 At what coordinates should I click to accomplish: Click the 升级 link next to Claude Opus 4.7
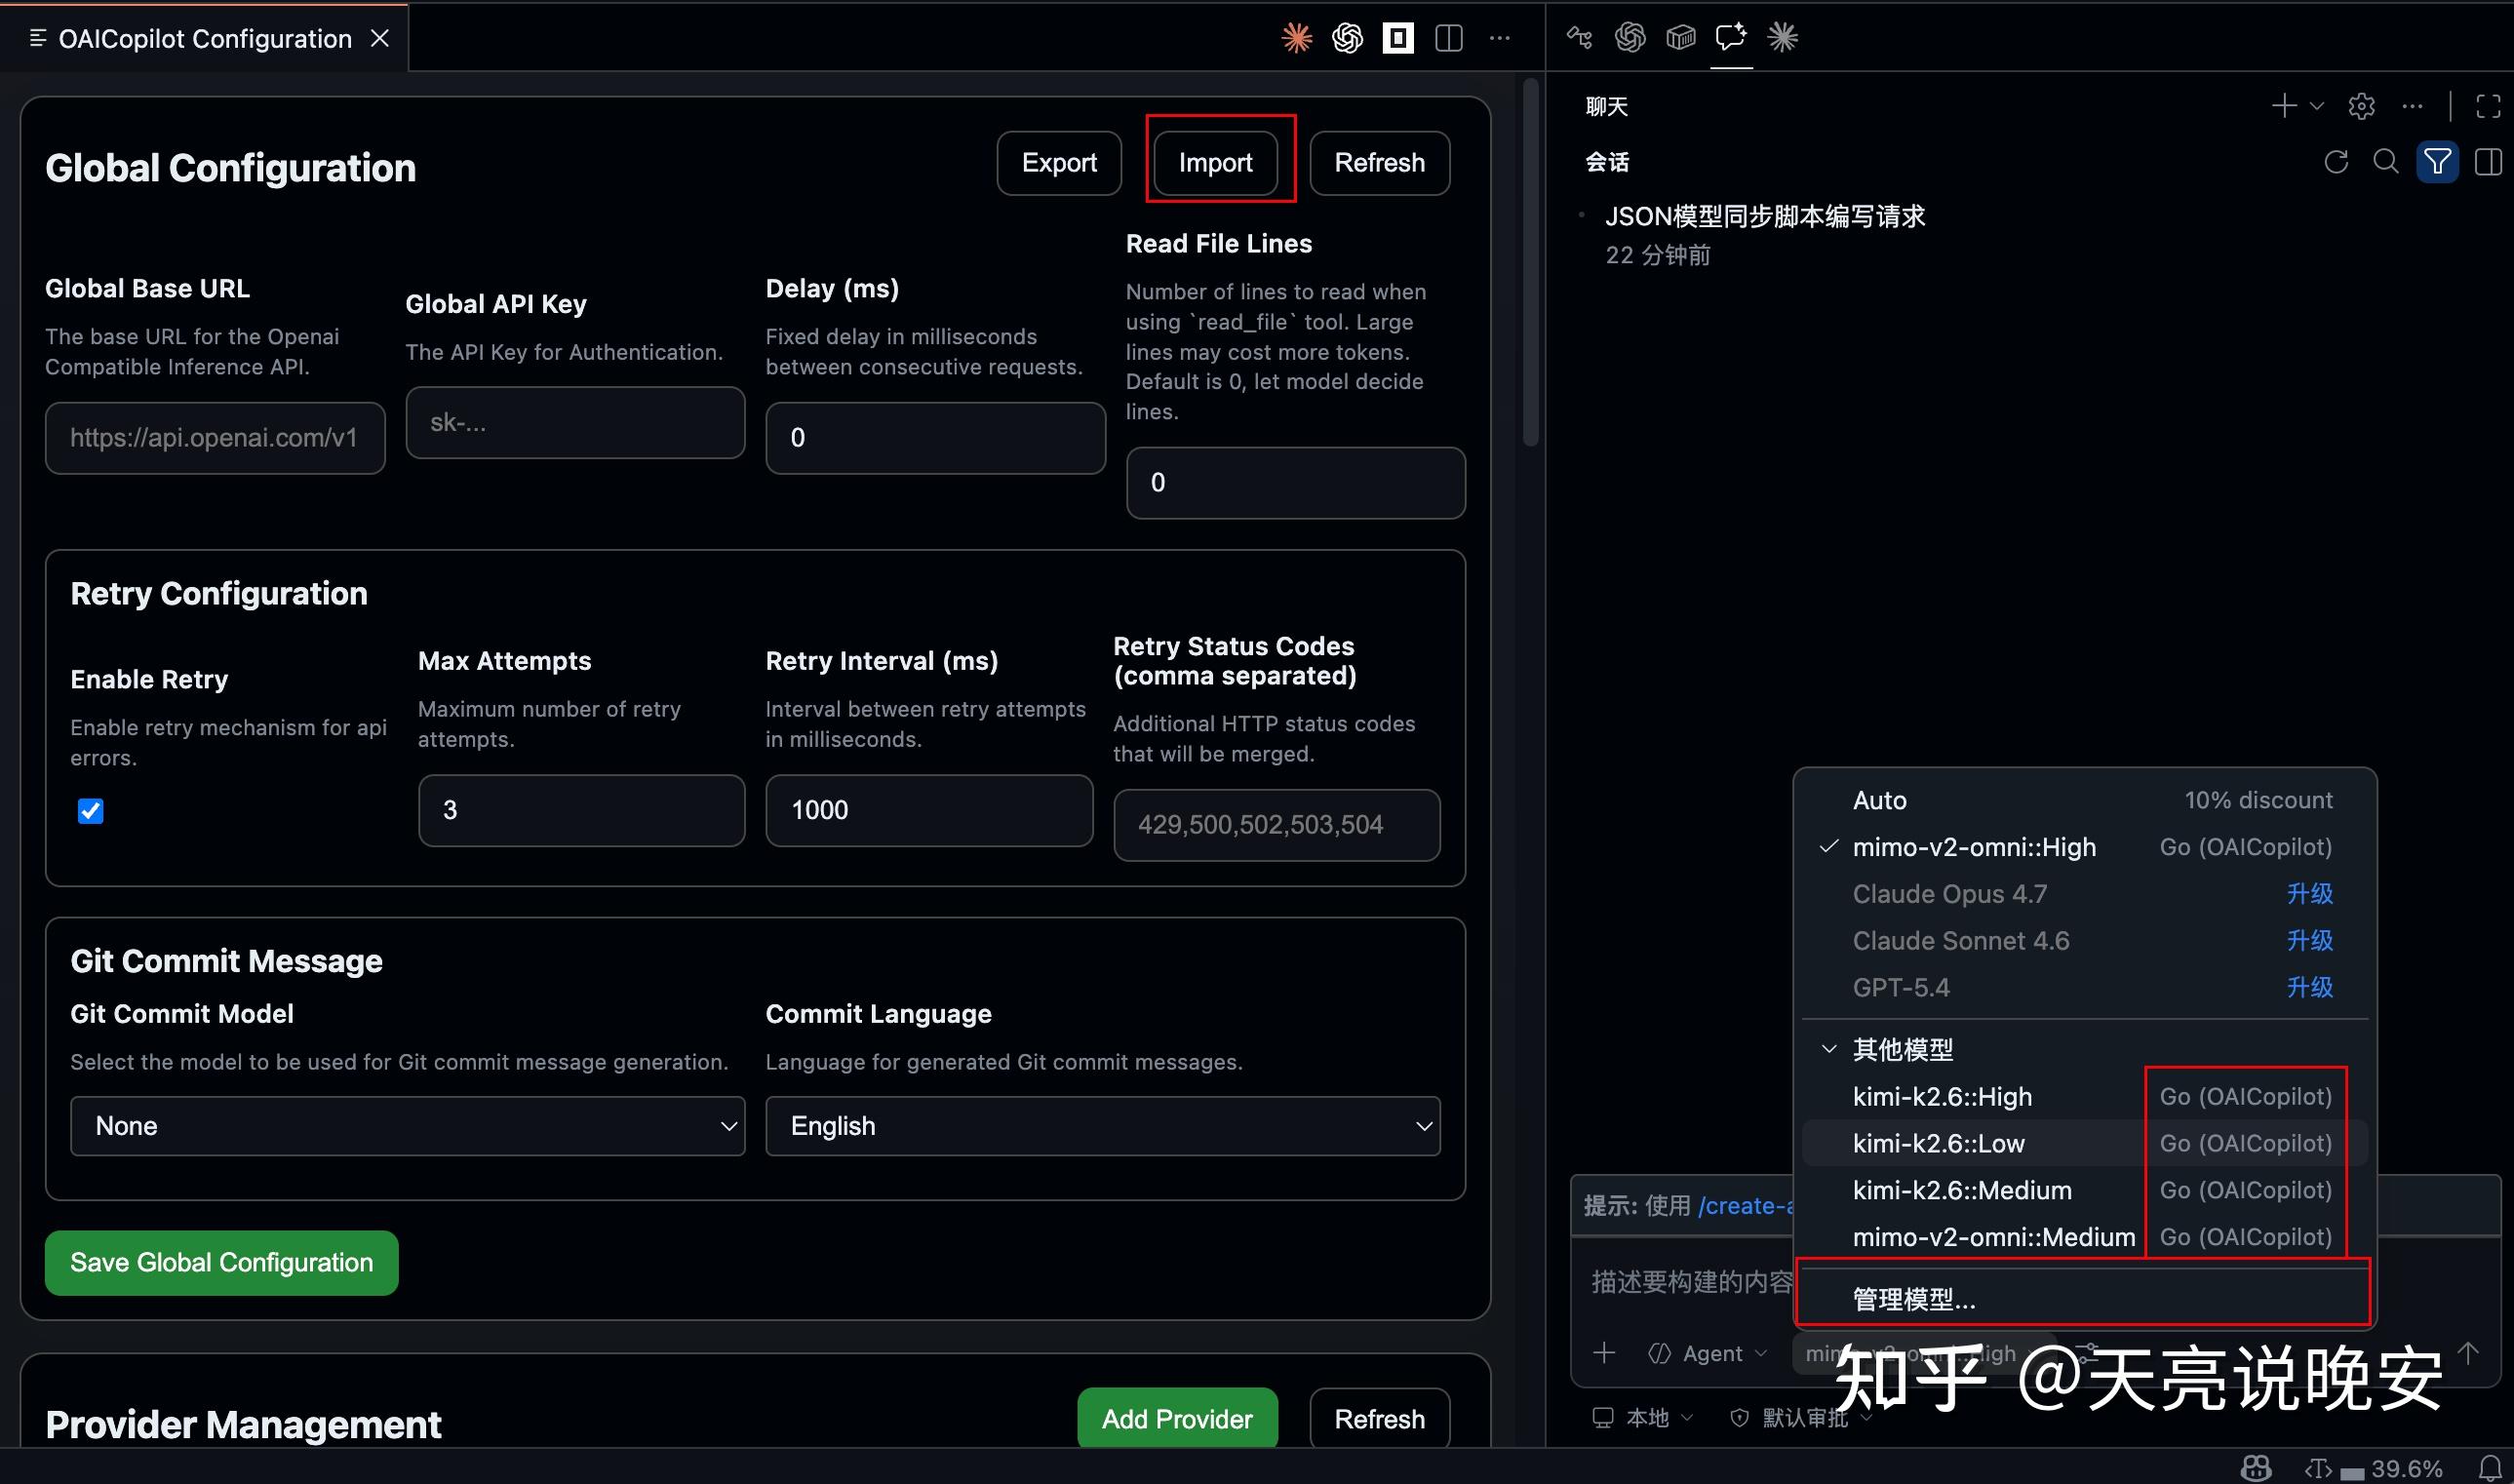pyautogui.click(x=2309, y=893)
